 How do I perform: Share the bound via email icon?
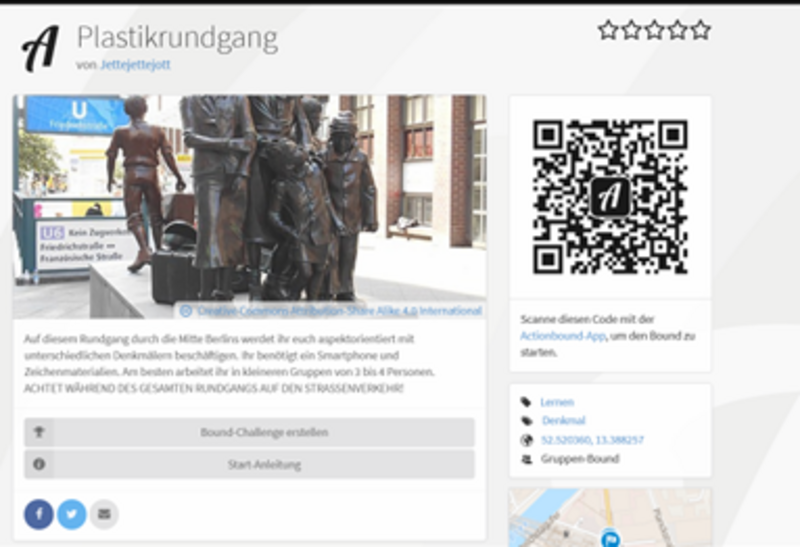[x=103, y=514]
